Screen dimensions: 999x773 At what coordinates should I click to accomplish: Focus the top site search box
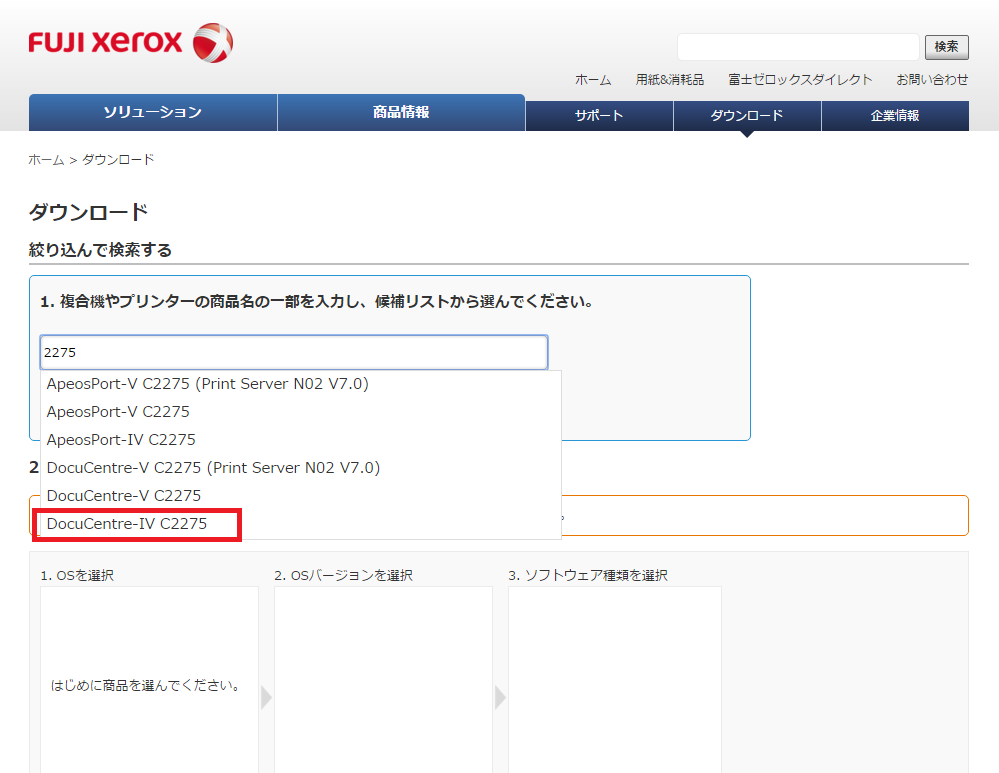[797, 47]
